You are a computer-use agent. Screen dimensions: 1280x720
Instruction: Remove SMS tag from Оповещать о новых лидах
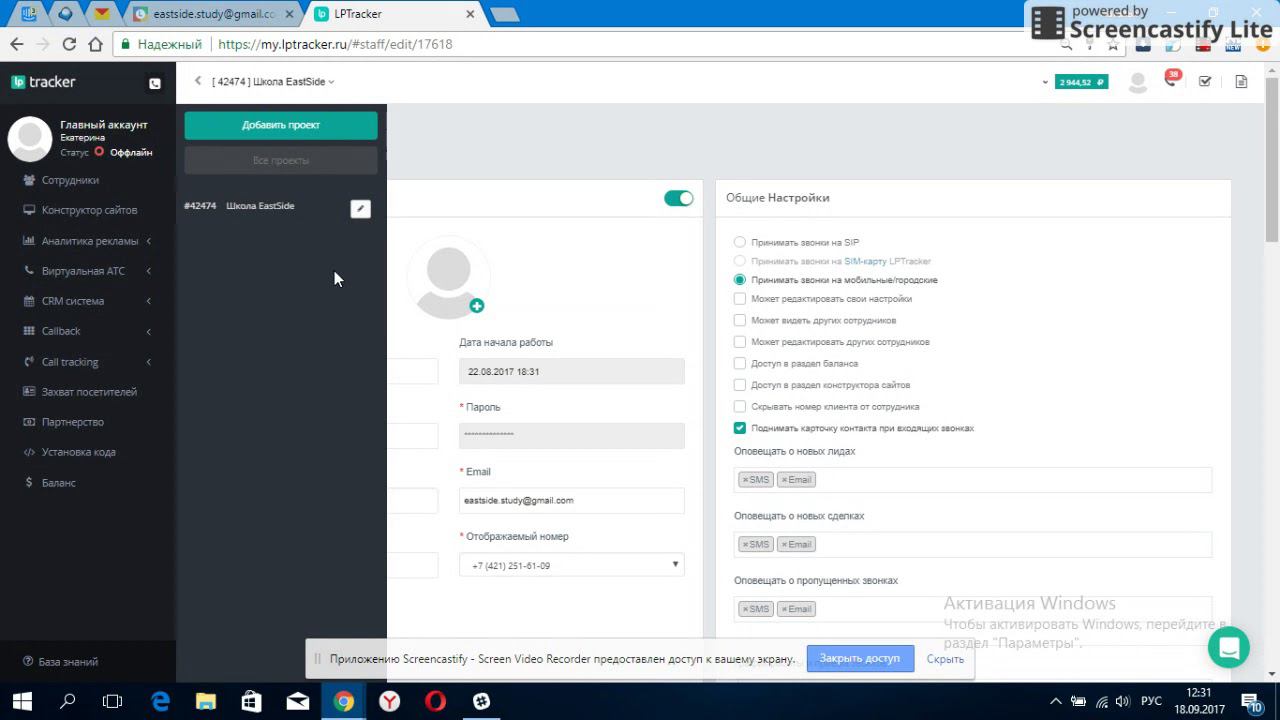745,480
